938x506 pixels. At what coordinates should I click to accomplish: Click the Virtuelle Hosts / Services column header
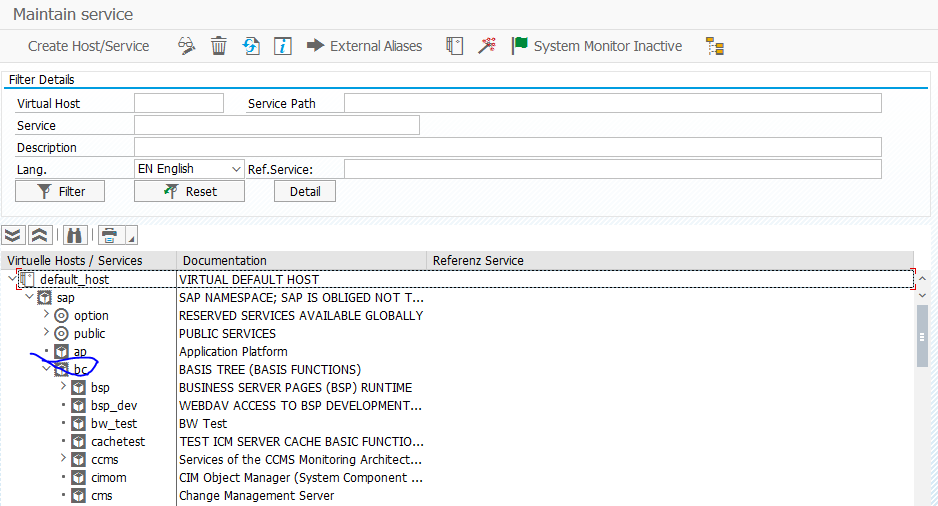(75, 261)
